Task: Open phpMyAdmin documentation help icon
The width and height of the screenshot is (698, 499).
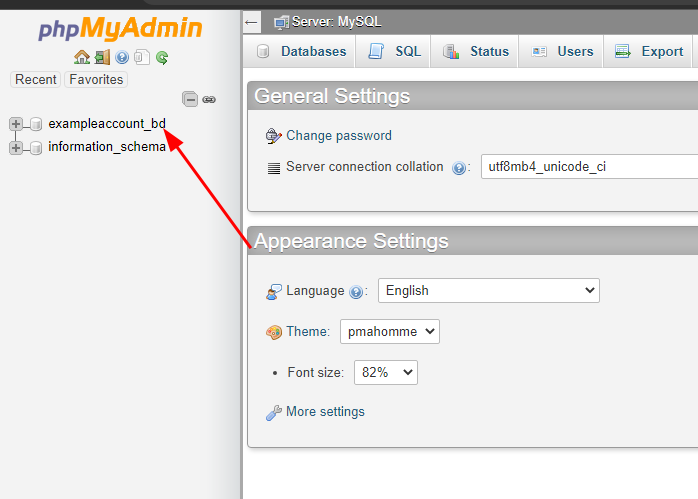Action: coord(122,58)
